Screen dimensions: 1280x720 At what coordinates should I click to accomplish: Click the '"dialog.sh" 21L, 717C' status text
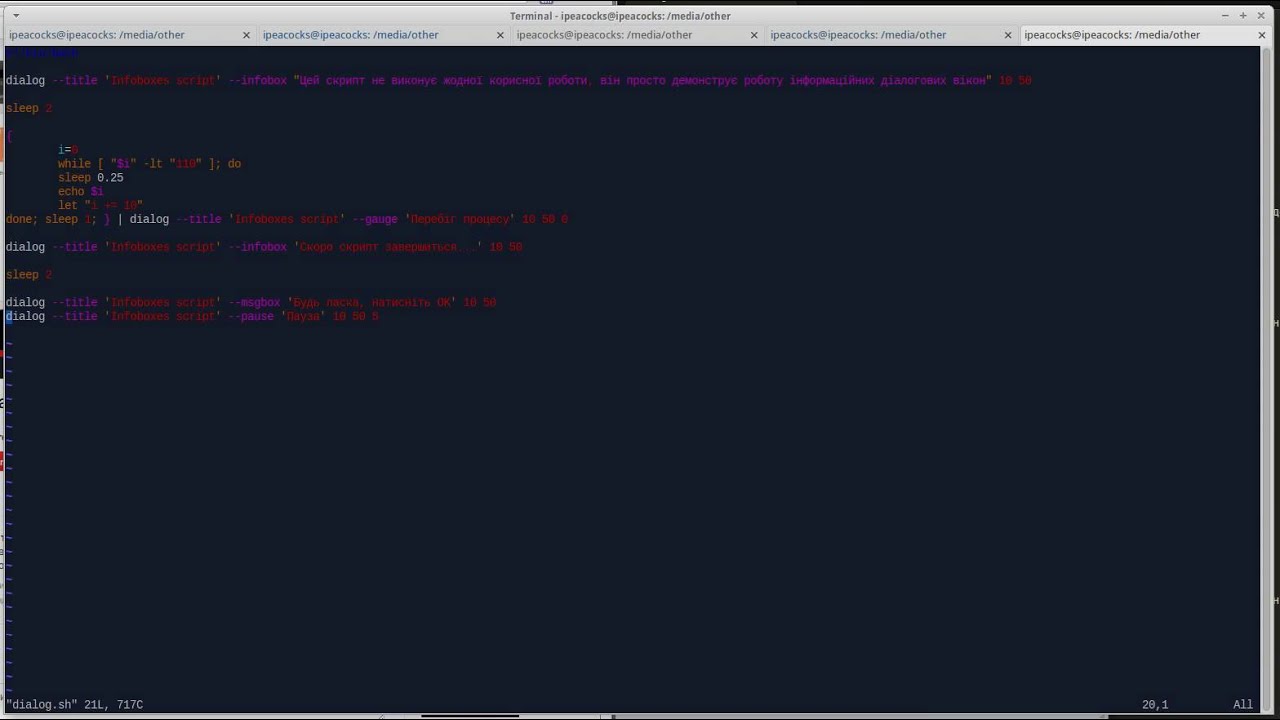pyautogui.click(x=75, y=705)
